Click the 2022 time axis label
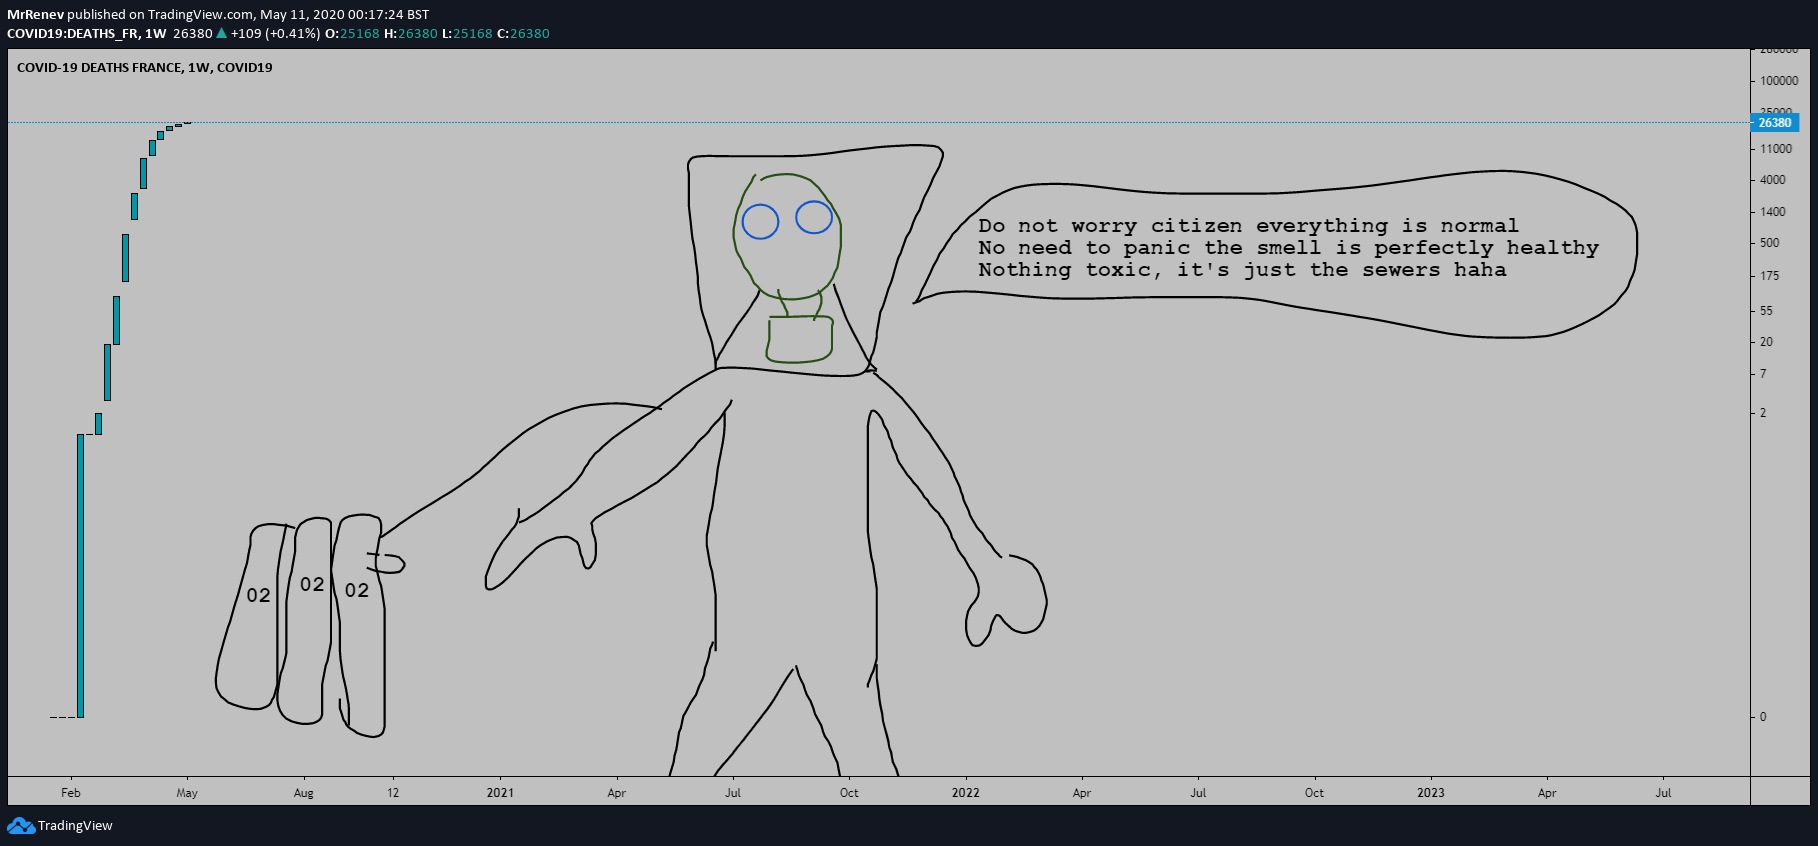 click(966, 793)
